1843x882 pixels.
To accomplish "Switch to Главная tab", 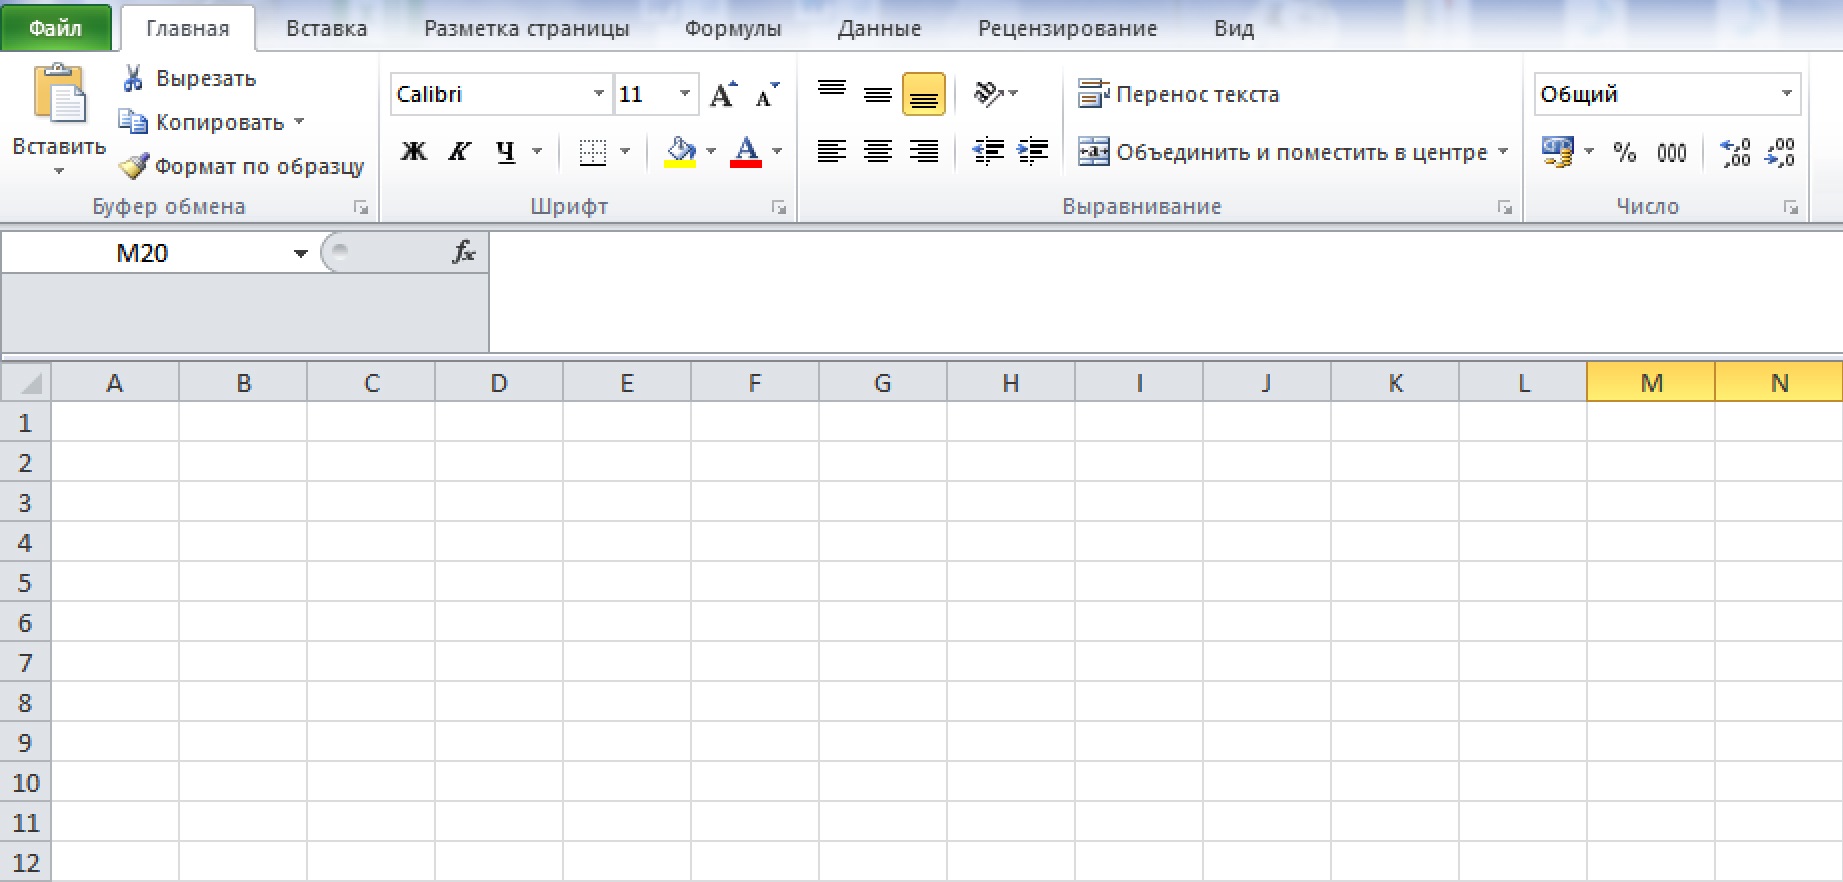I will click(188, 28).
